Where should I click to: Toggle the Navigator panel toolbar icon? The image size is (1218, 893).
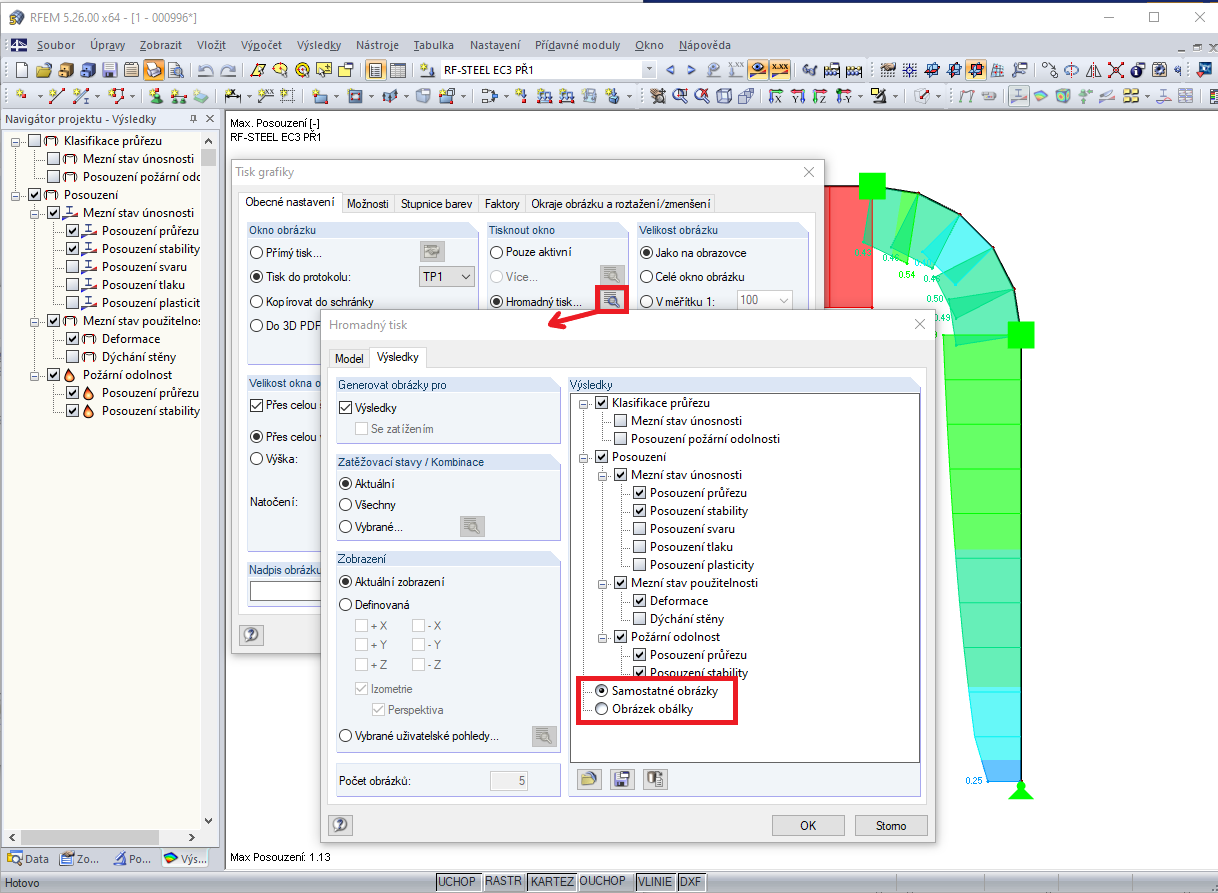coord(376,70)
